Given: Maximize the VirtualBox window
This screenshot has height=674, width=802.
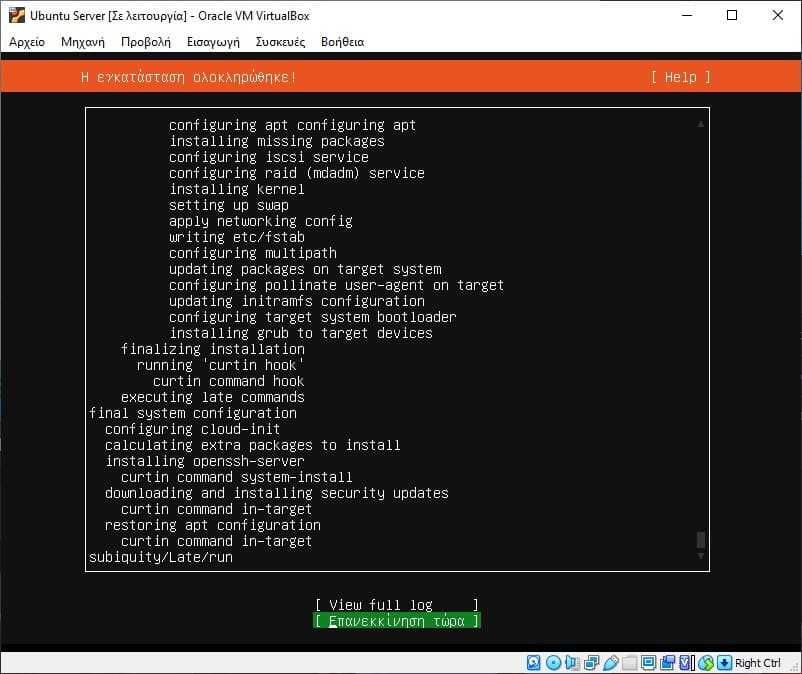Looking at the screenshot, I should (732, 15).
